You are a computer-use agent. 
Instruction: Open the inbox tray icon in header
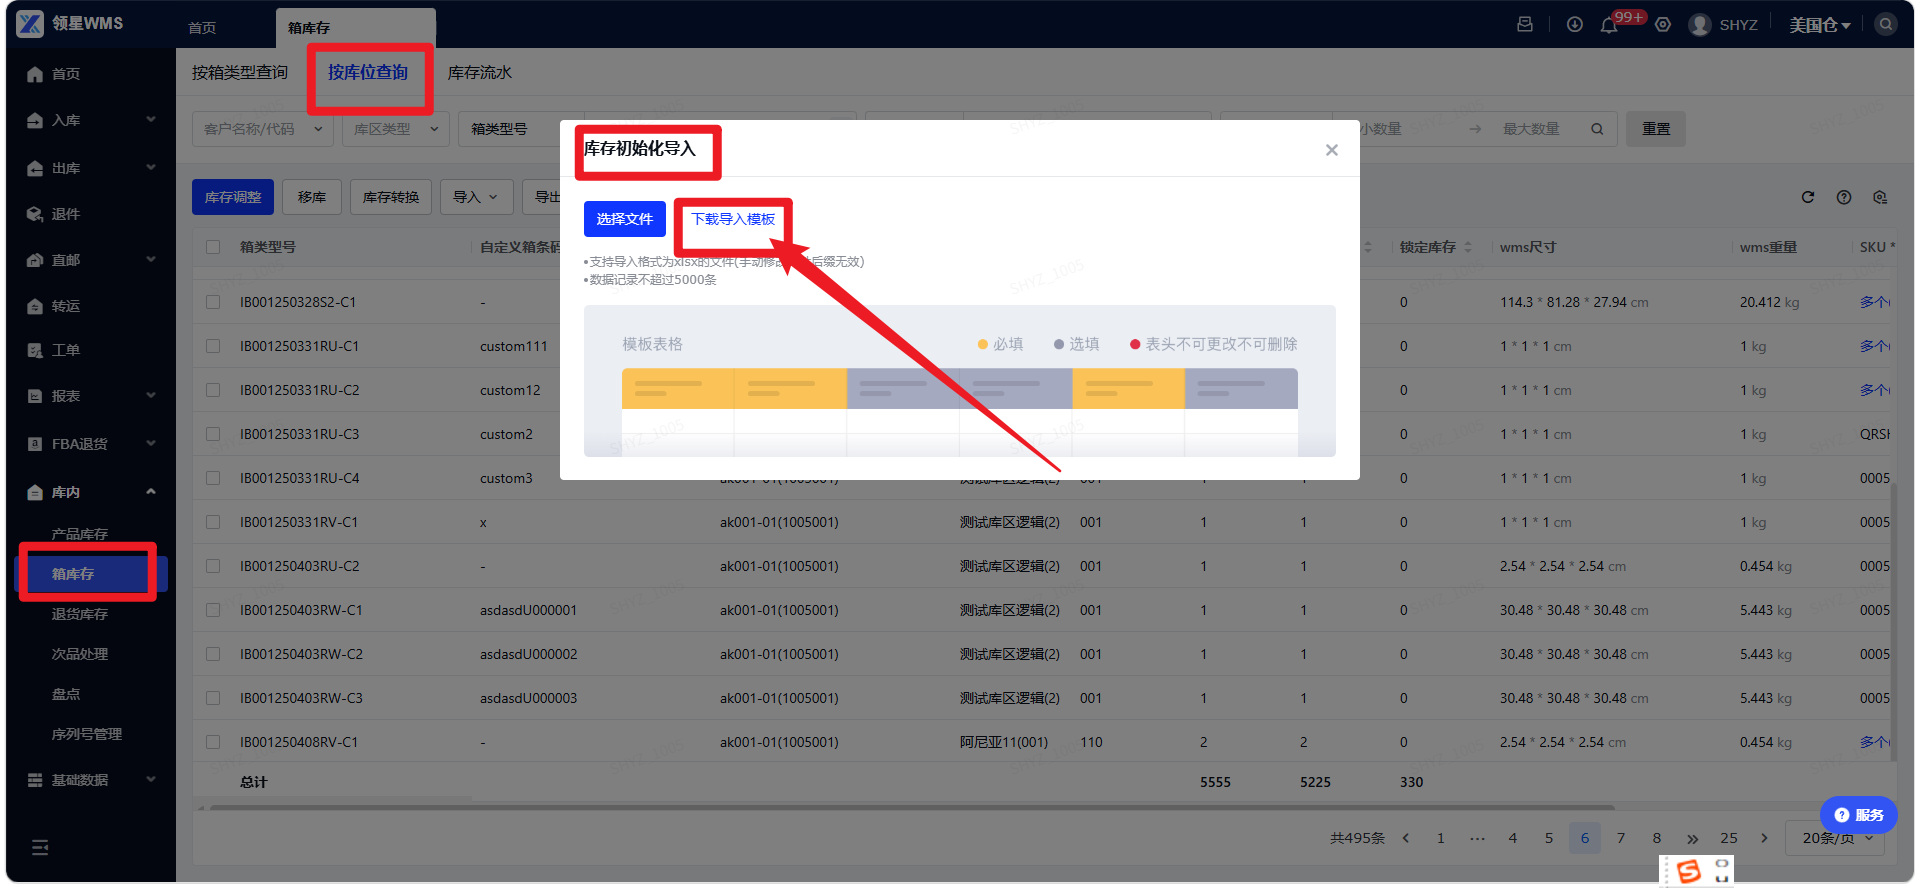click(1525, 24)
